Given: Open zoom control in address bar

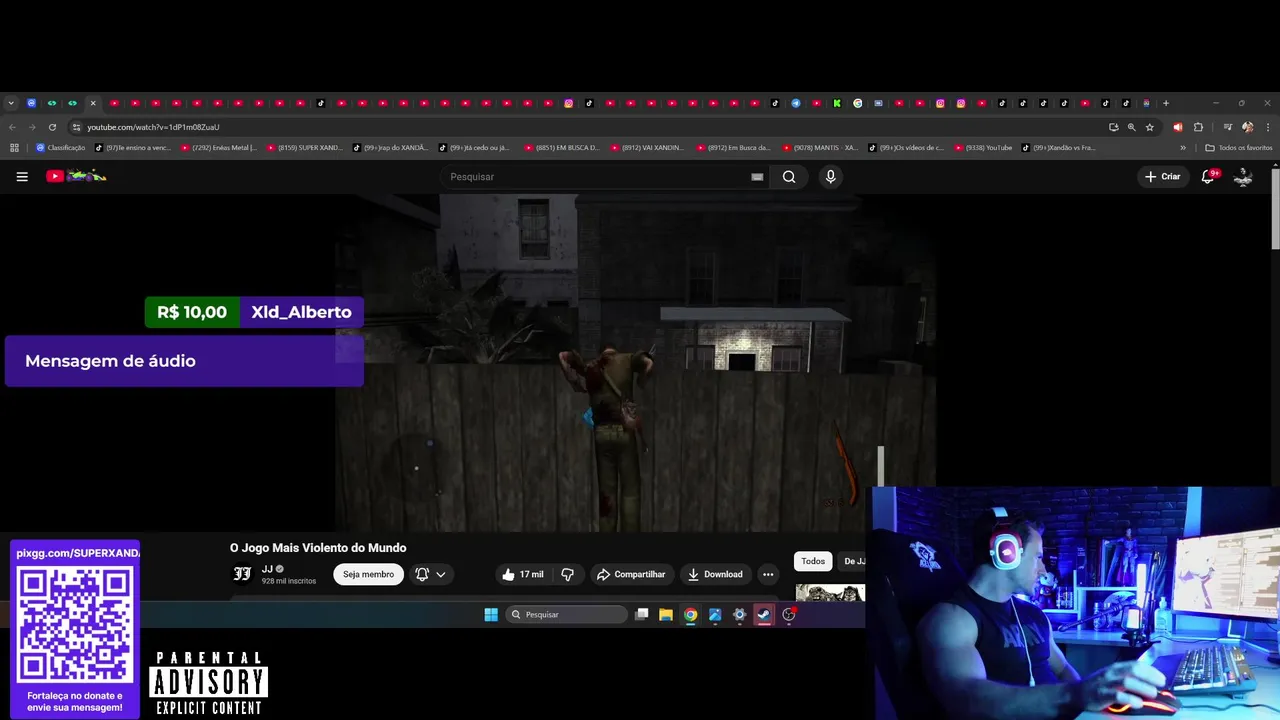Looking at the screenshot, I should [1131, 127].
